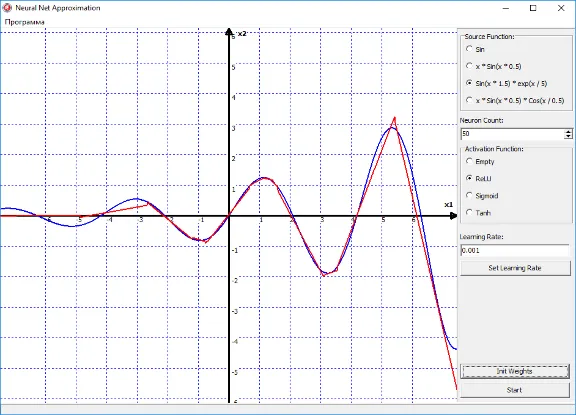
Task: Close the Neural Net Approximation window
Action: (561, 8)
